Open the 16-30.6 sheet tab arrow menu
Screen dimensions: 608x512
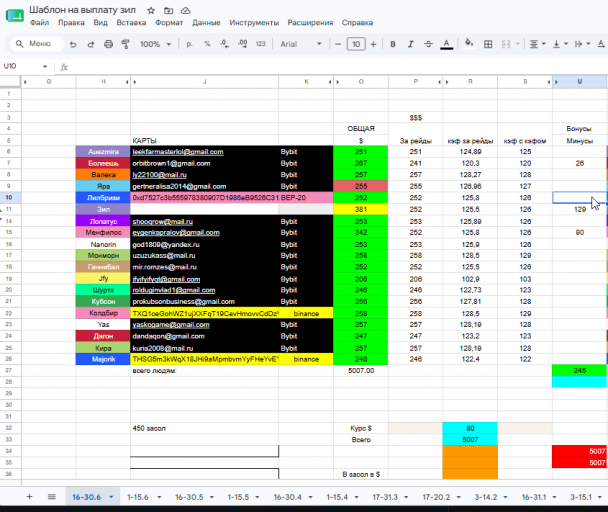tap(111, 497)
